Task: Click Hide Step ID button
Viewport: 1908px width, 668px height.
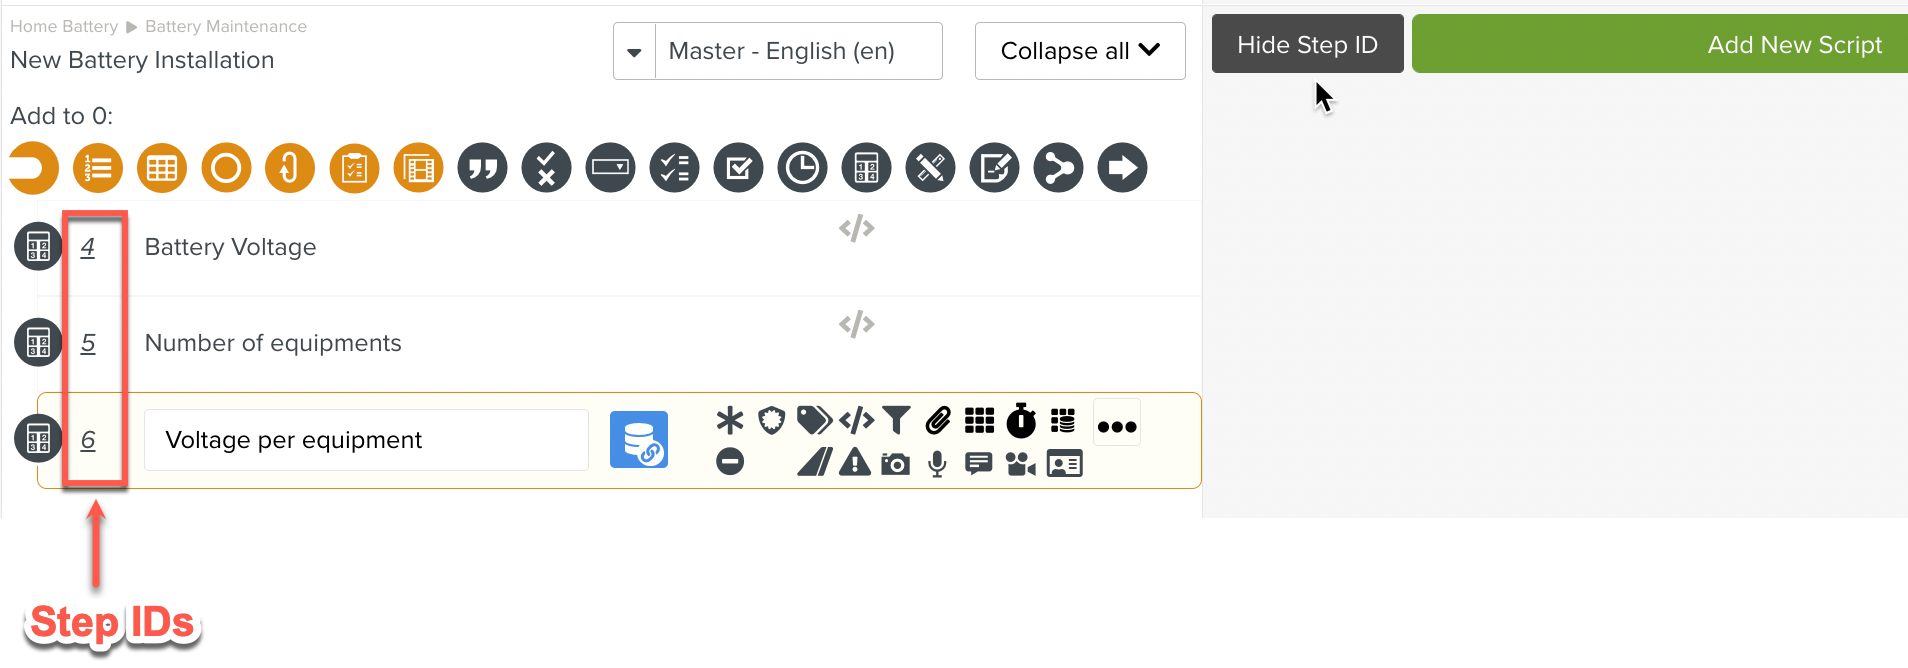Action: (x=1307, y=45)
